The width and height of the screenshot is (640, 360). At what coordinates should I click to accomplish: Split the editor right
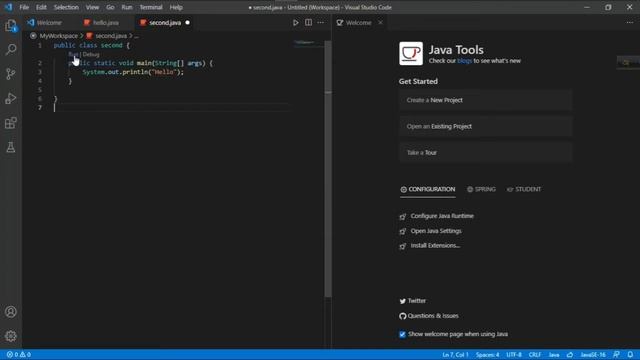click(x=309, y=23)
